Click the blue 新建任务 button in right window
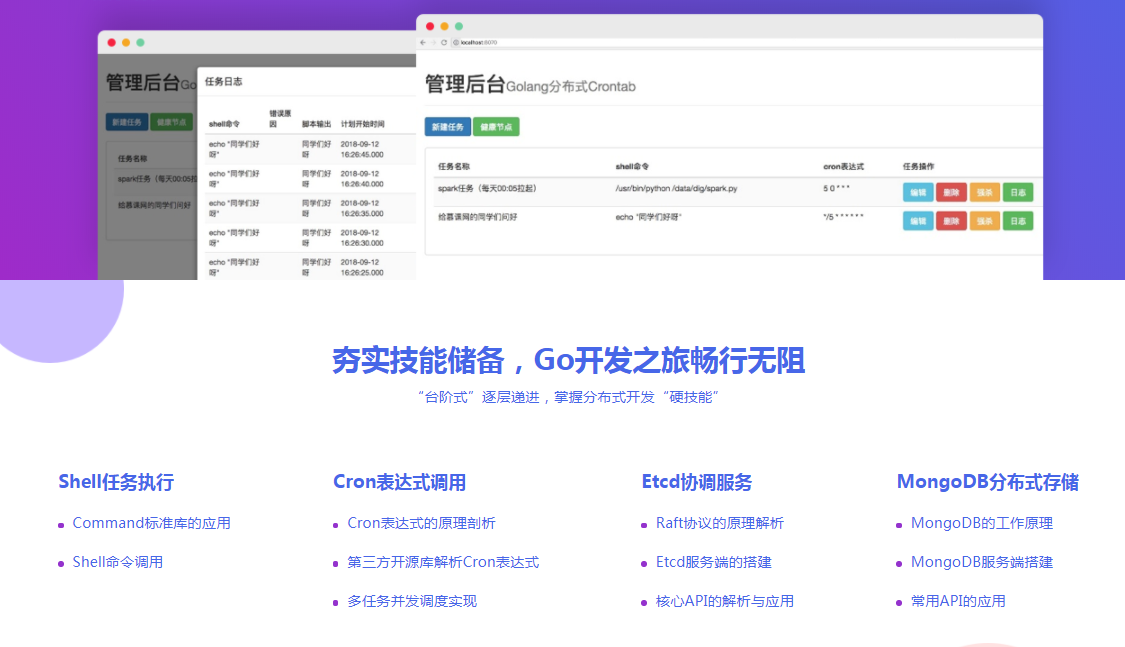1125x647 pixels. (x=447, y=127)
